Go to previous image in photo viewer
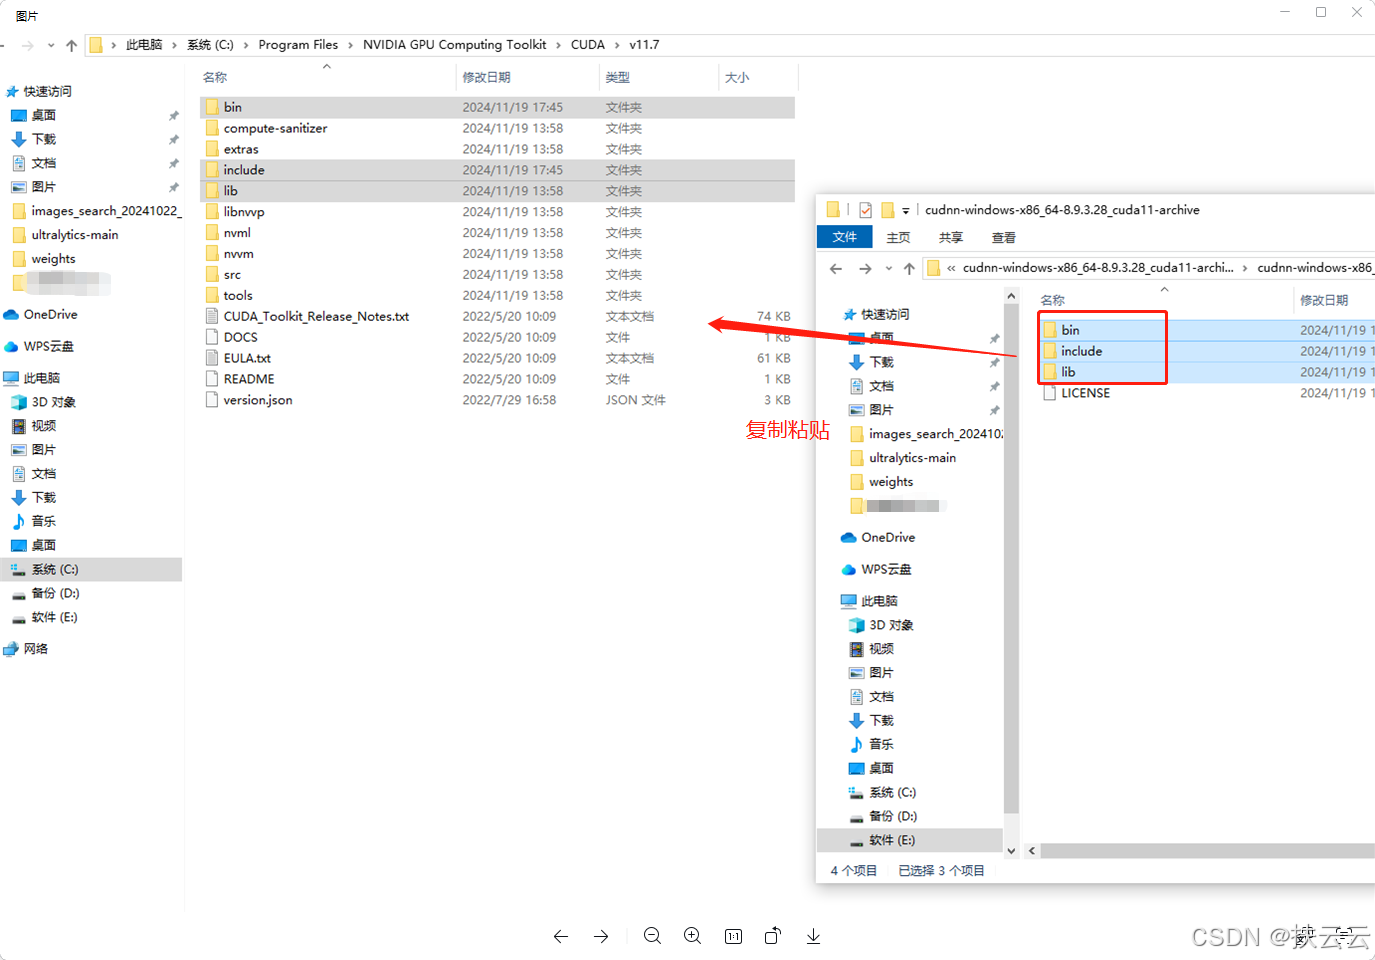The height and width of the screenshot is (960, 1375). click(561, 936)
